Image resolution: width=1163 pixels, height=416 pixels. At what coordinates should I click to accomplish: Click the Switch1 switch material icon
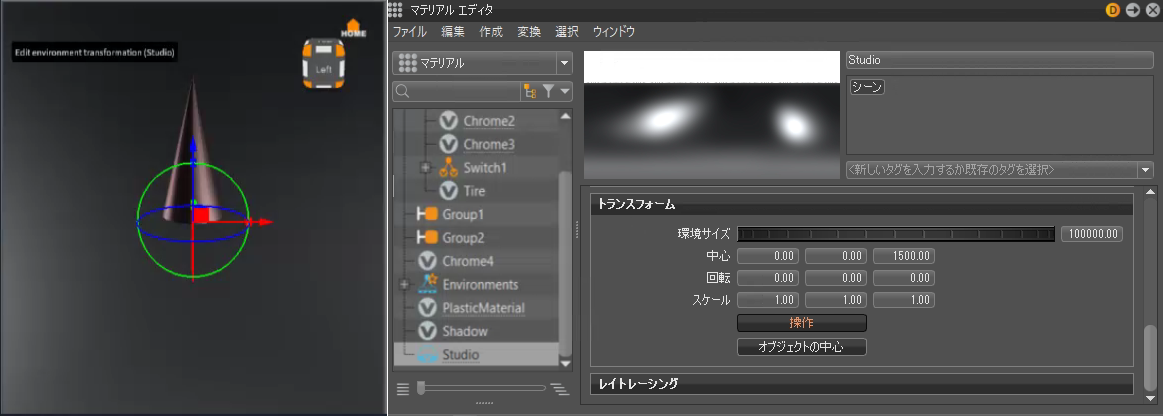tap(448, 168)
